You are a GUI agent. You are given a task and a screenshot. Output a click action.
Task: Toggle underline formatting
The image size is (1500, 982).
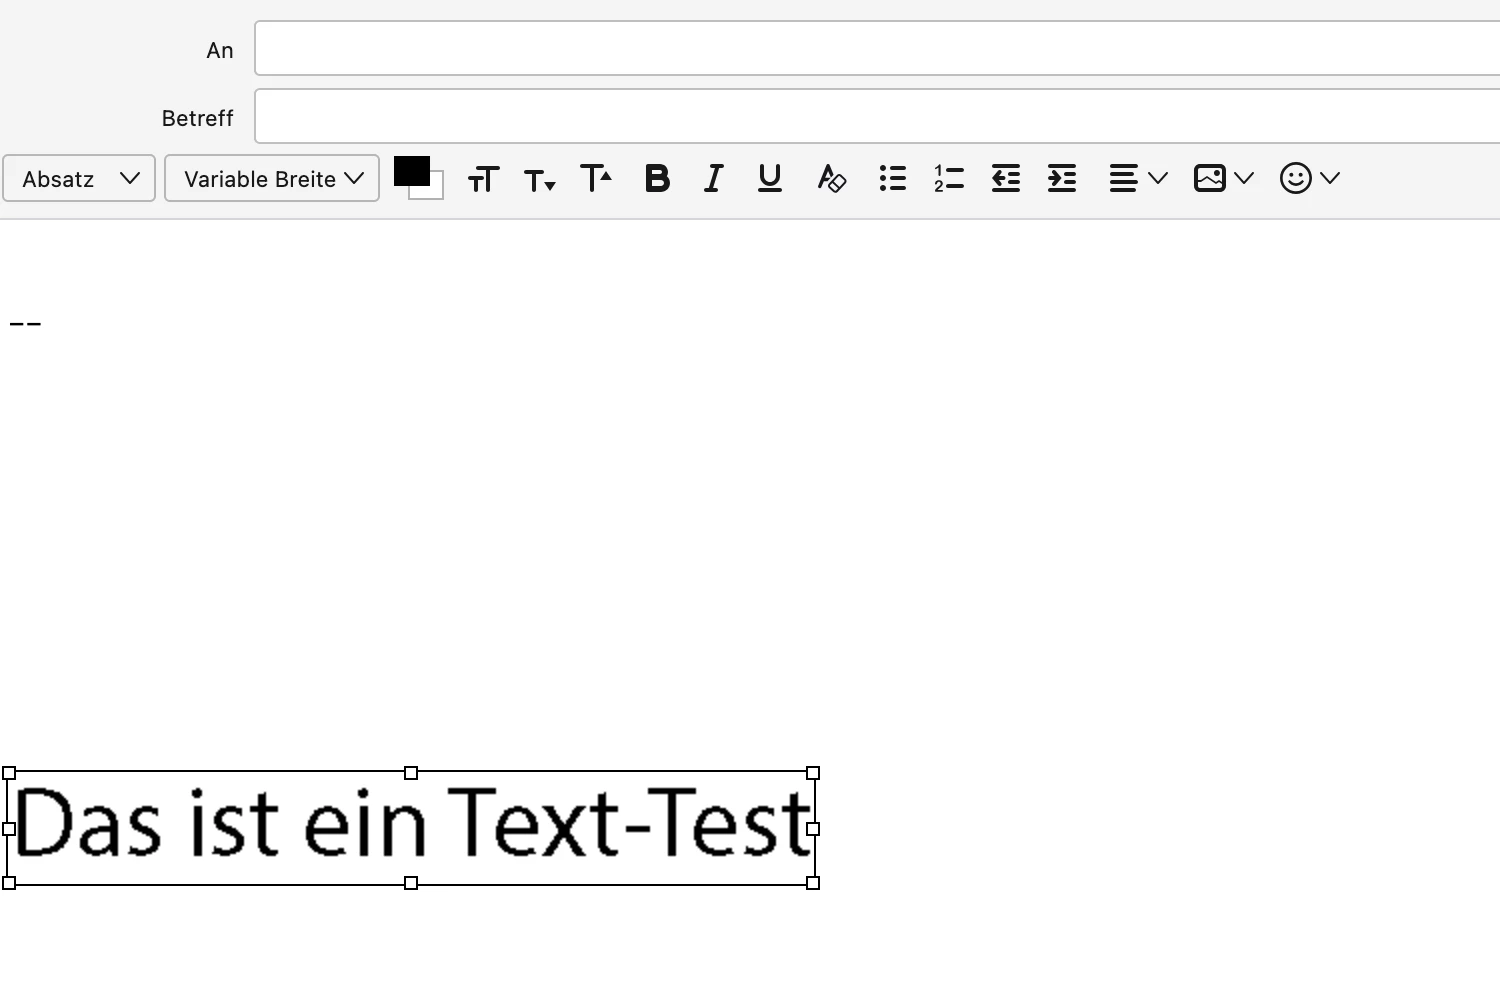tap(770, 179)
